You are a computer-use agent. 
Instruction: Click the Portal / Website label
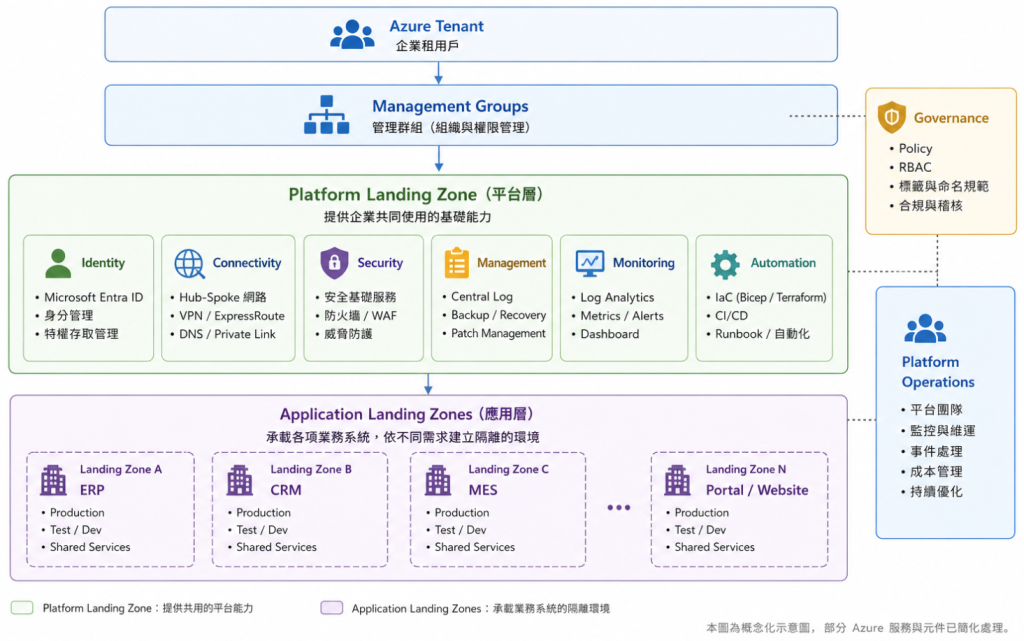(756, 490)
